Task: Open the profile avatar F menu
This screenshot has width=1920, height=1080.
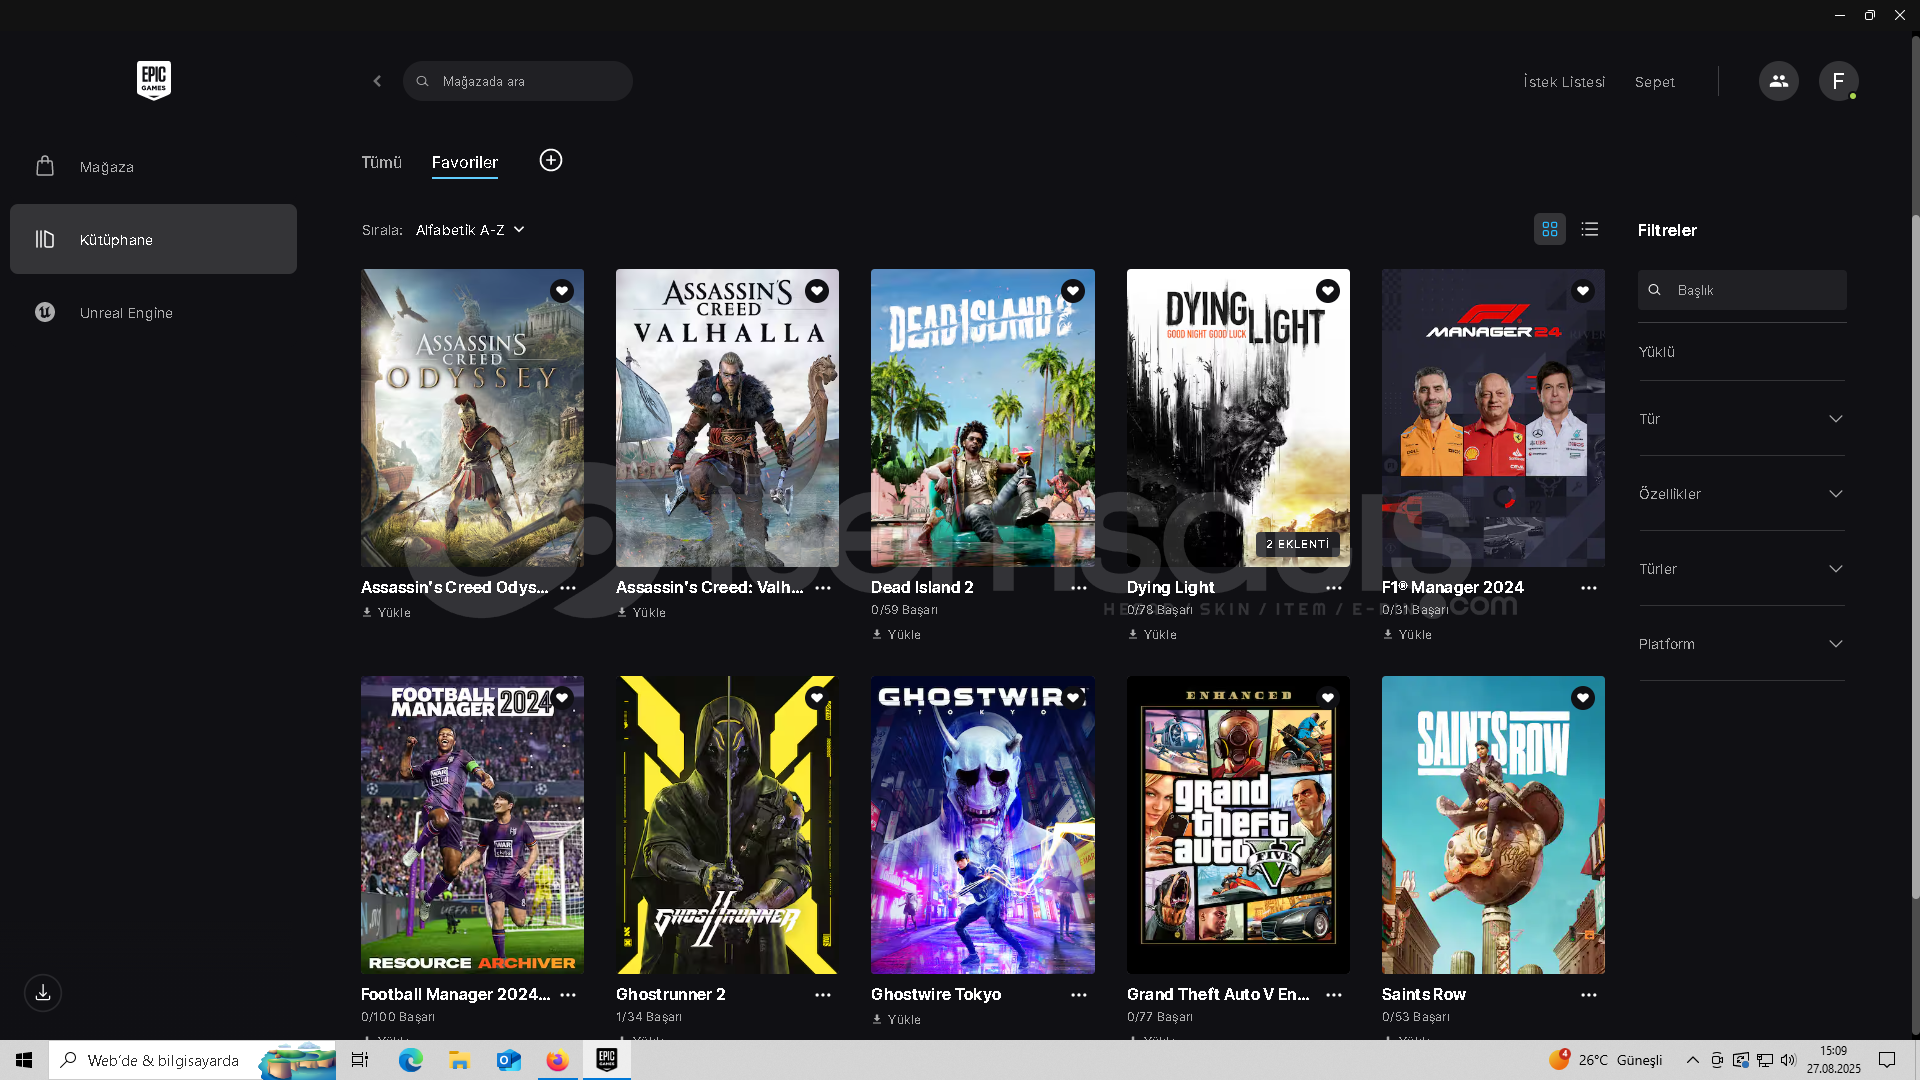Action: point(1838,81)
